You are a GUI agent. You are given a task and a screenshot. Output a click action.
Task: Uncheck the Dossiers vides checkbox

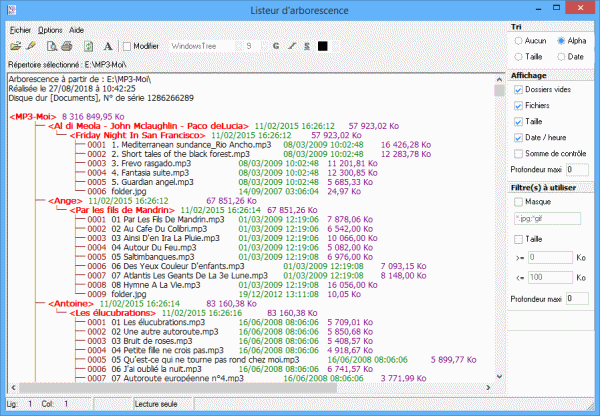517,89
